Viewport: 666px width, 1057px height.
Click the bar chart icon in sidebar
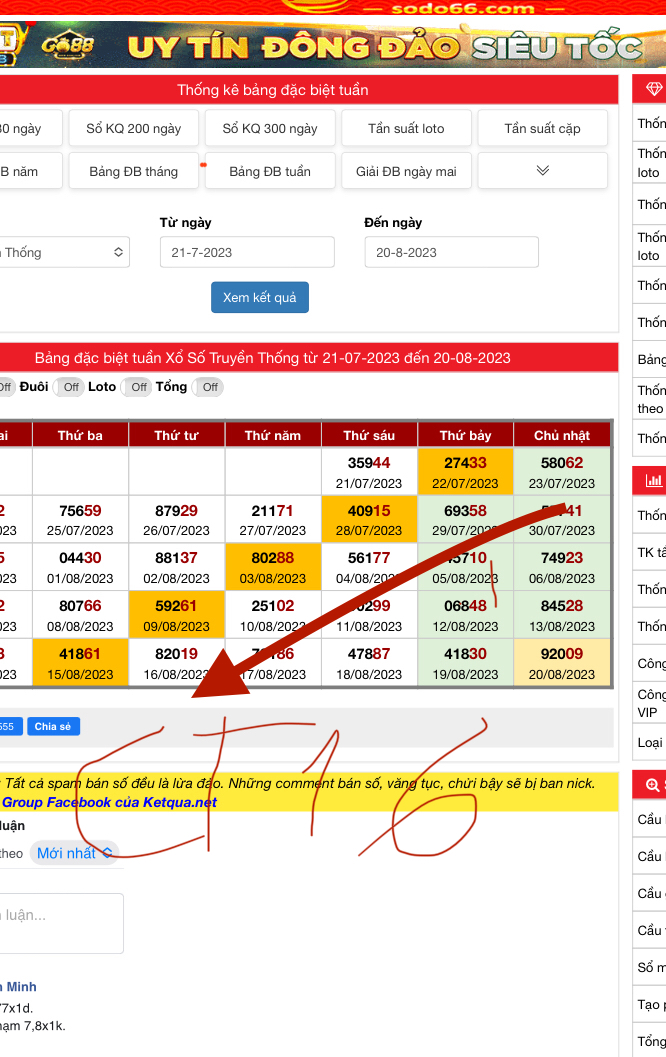tap(654, 481)
